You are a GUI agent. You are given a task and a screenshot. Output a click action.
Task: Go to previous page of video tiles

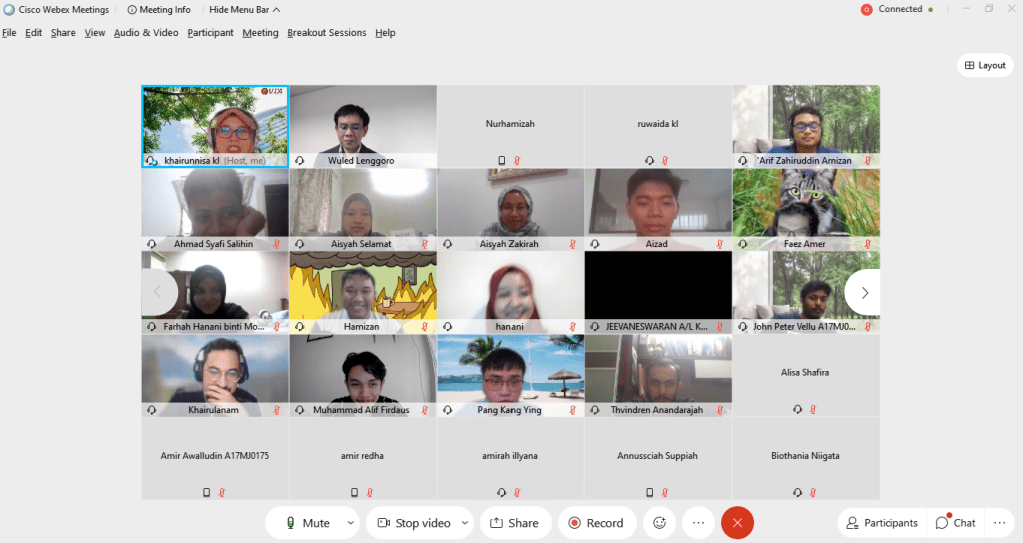[x=157, y=293]
